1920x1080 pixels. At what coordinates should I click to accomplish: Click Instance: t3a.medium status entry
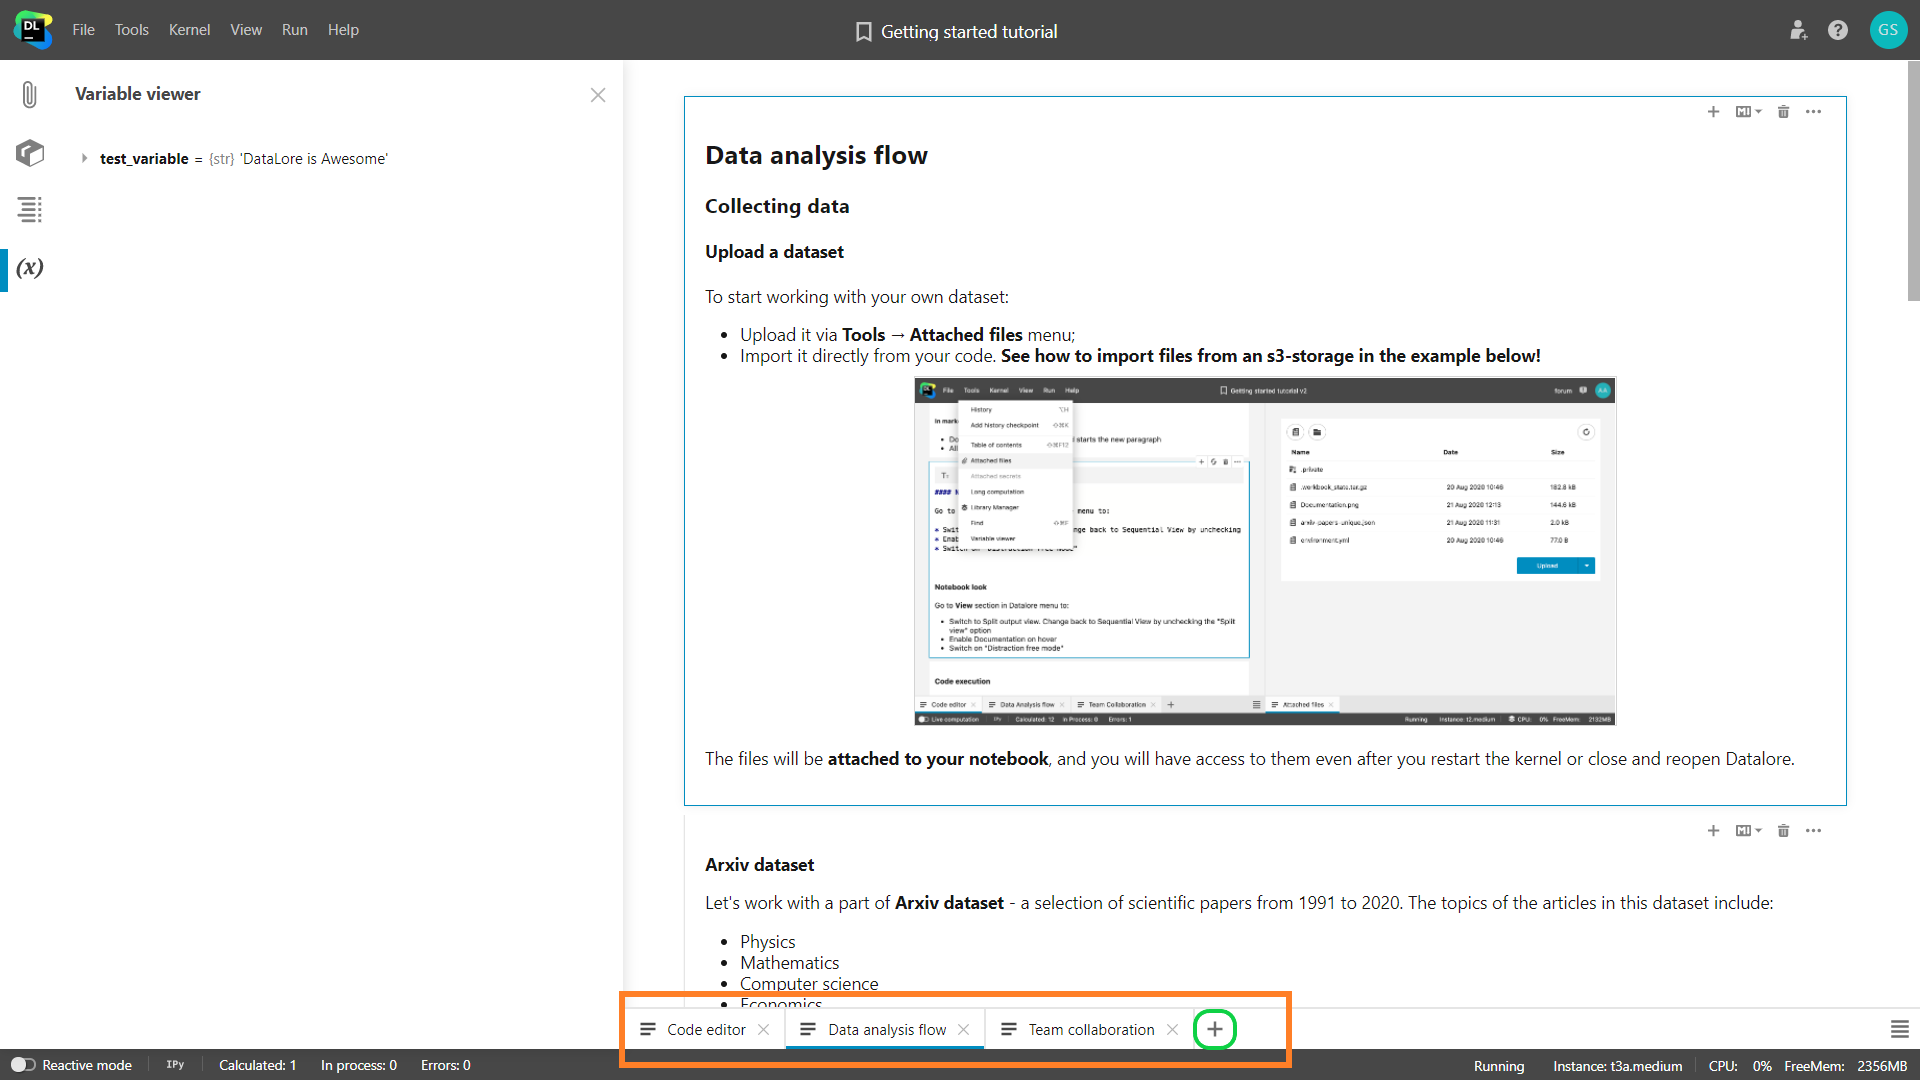1618,1066
